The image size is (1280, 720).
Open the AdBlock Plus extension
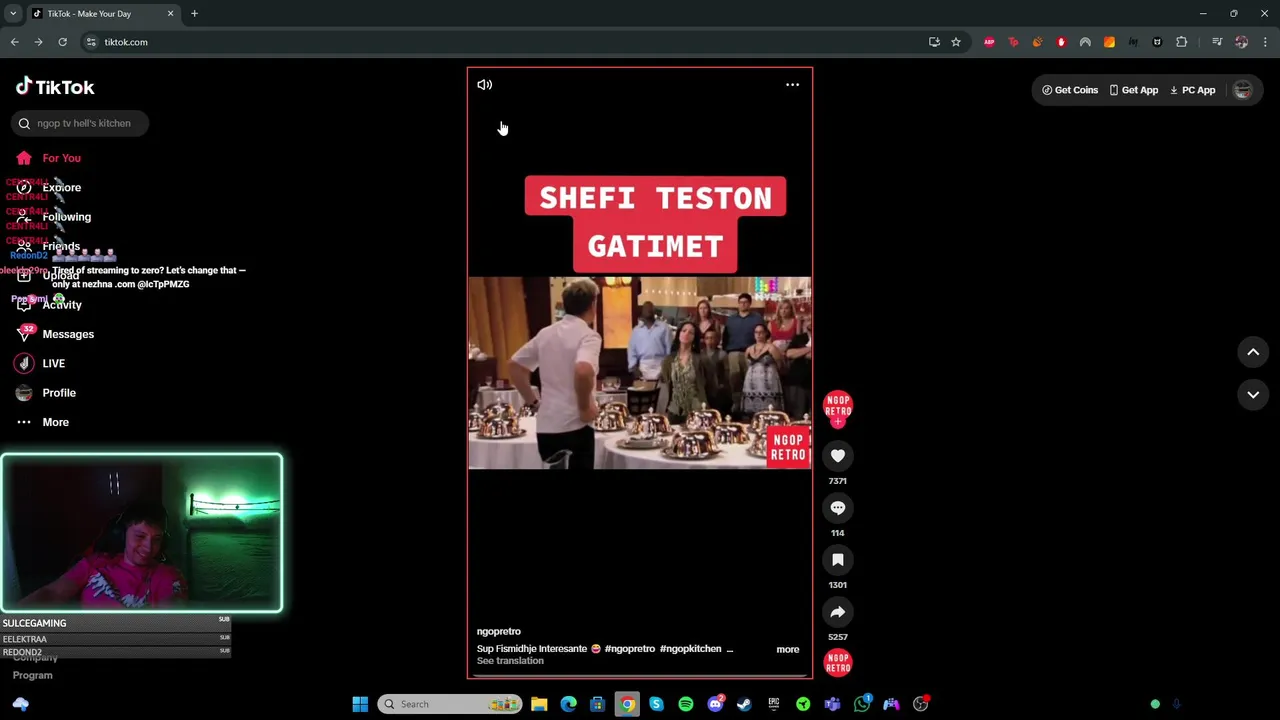pos(989,42)
